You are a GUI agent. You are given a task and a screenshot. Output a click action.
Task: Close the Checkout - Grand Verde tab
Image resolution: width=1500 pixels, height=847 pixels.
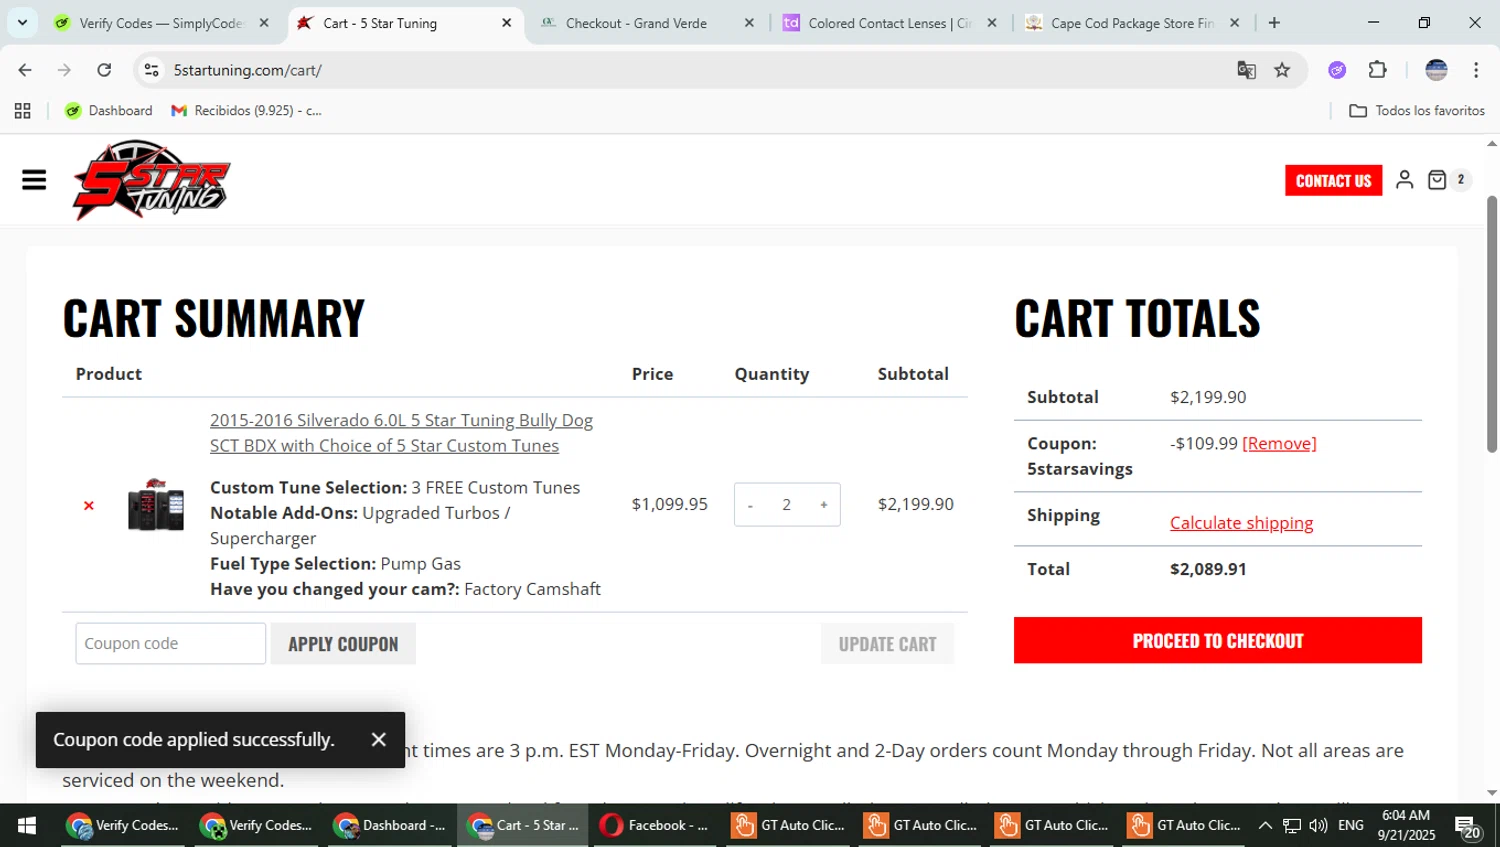(749, 23)
